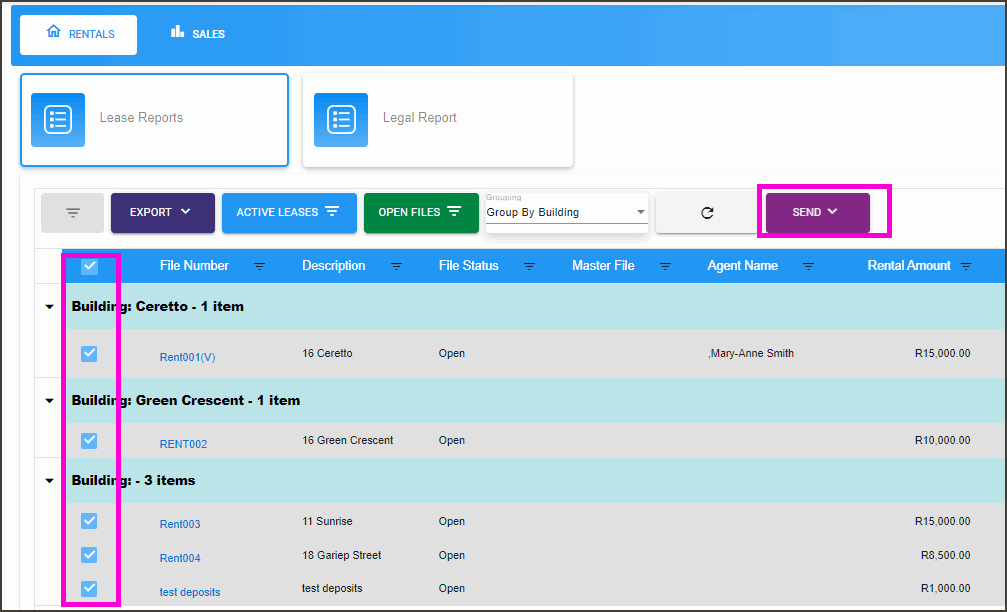Open the SEND dropdown
The width and height of the screenshot is (1007, 612).
point(815,212)
